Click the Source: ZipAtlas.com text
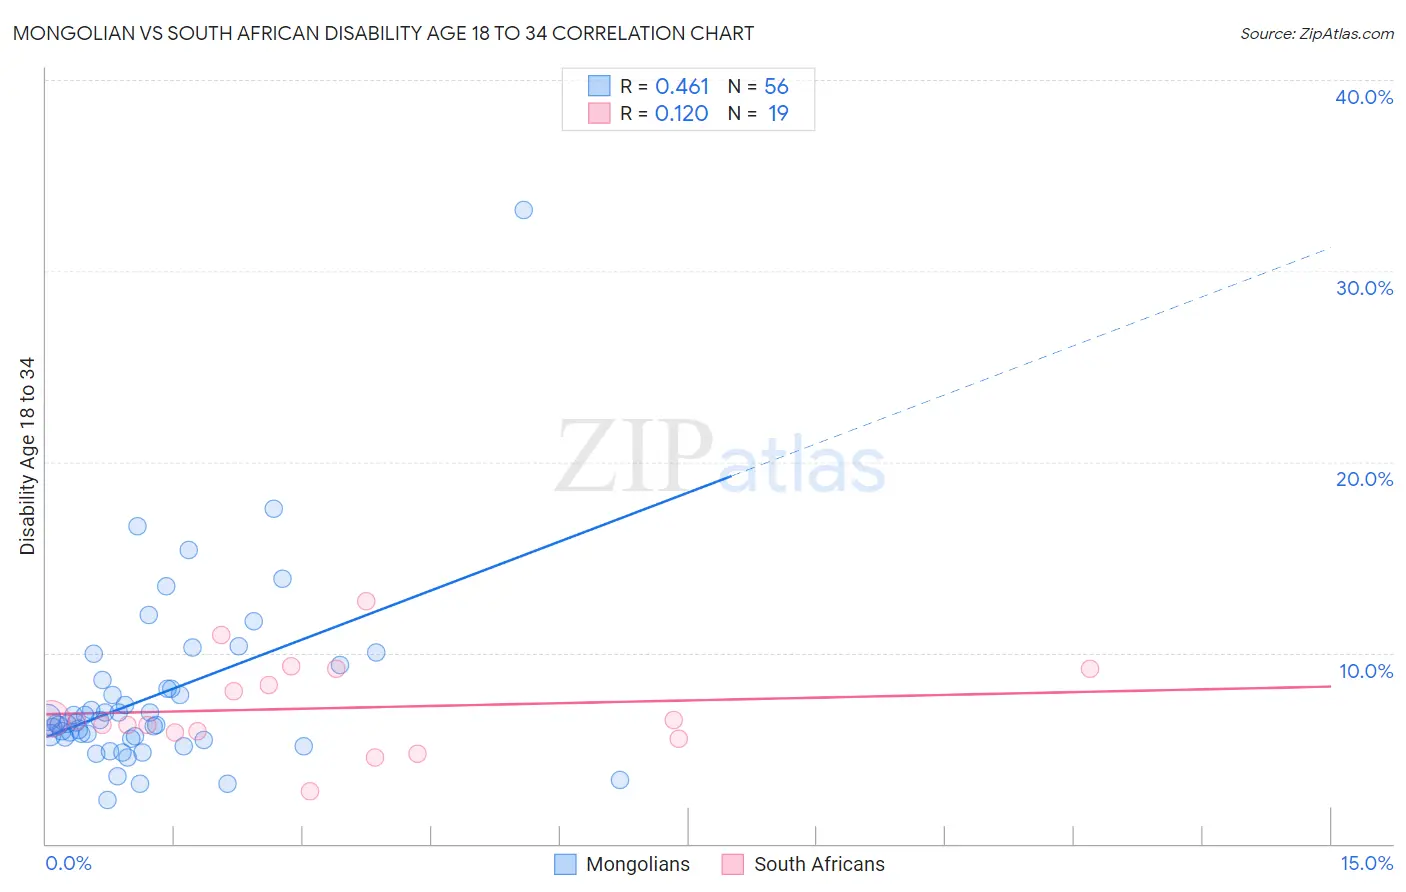The height and width of the screenshot is (892, 1406). point(1317,34)
